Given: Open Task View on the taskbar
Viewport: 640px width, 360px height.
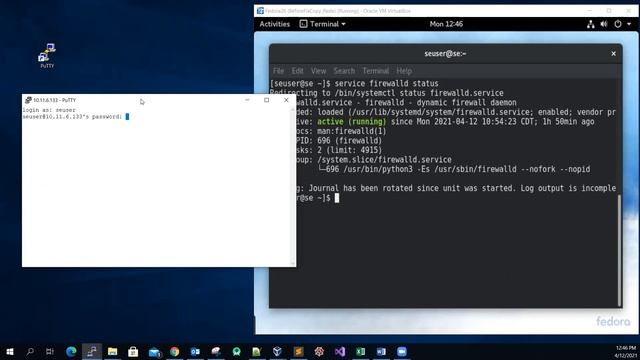Looking at the screenshot, I should (x=50, y=351).
